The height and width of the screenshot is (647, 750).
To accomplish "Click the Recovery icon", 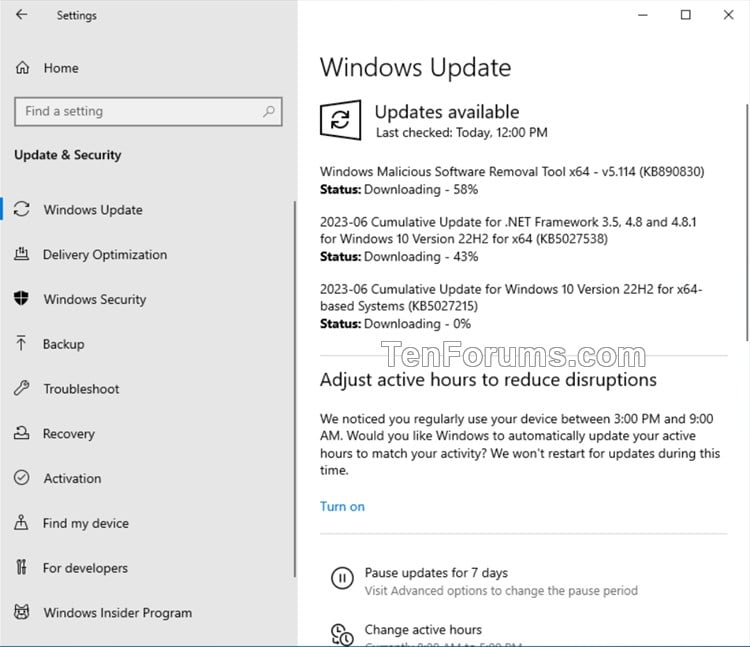I will (22, 433).
